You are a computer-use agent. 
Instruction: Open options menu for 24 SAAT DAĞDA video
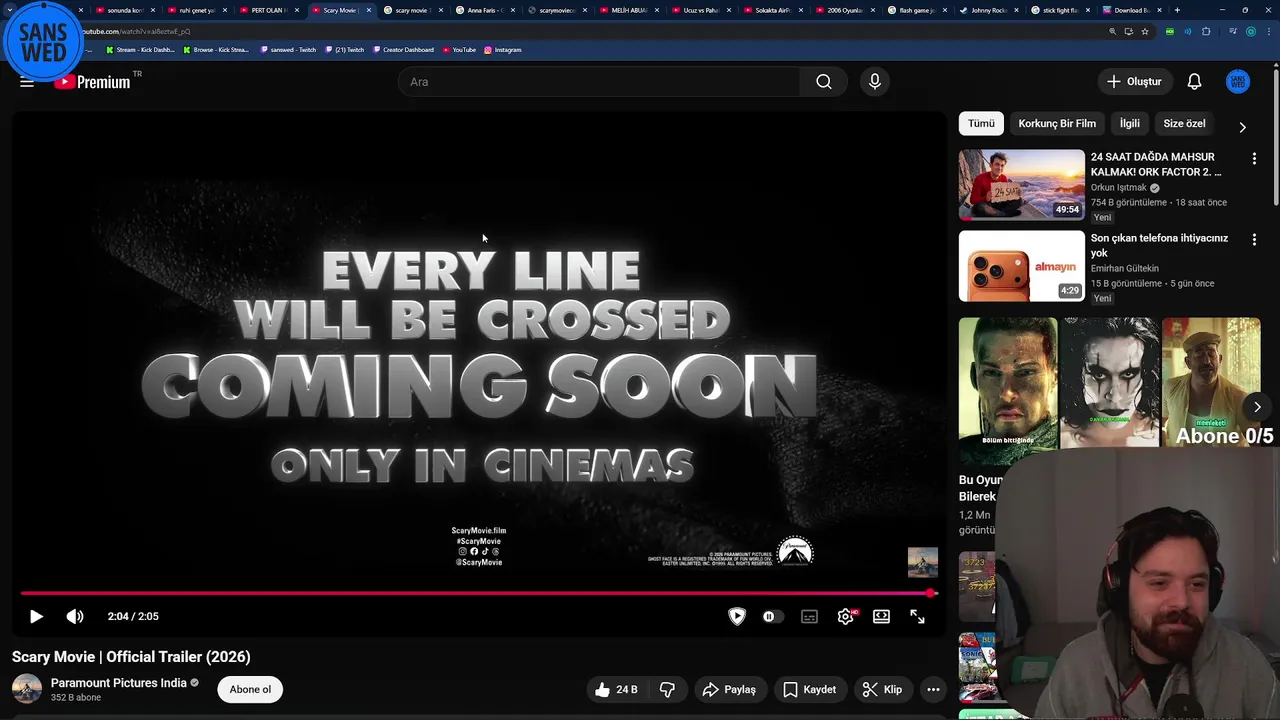[1254, 158]
